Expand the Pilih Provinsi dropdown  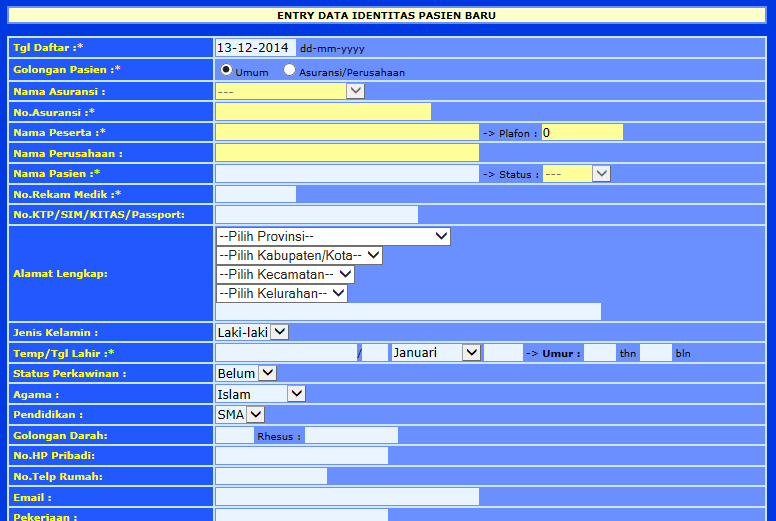[x=333, y=237]
